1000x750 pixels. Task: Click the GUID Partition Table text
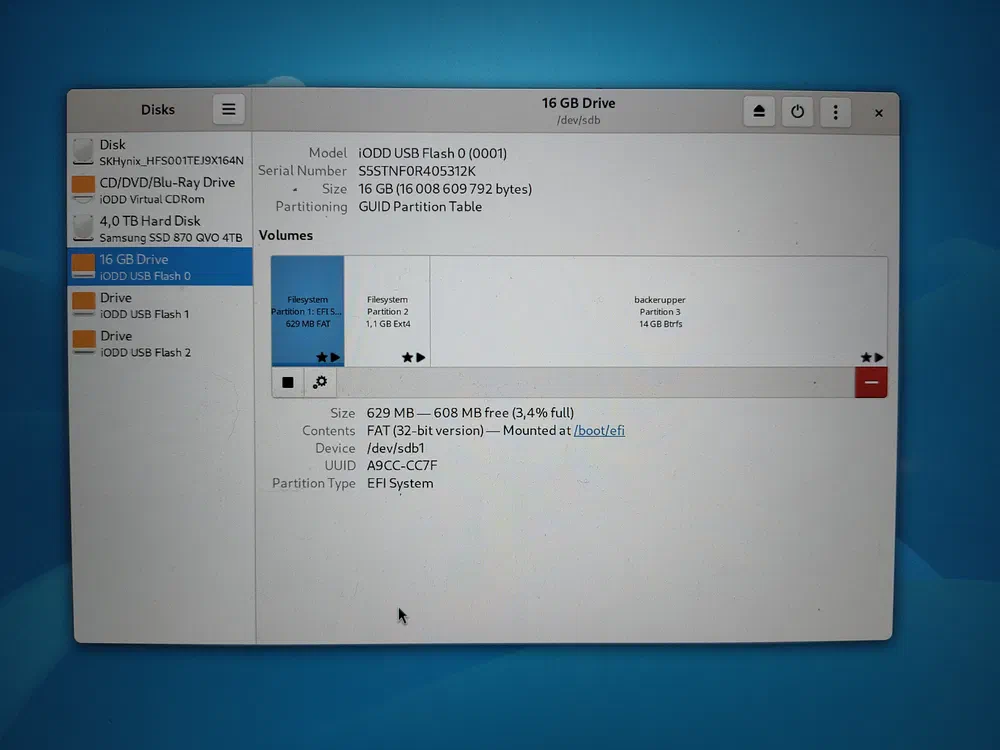(420, 207)
